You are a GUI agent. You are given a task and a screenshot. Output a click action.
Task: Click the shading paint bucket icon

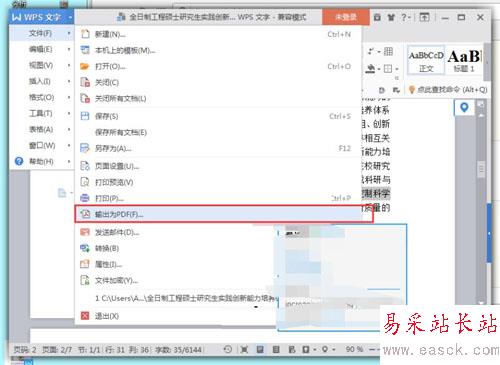[370, 69]
